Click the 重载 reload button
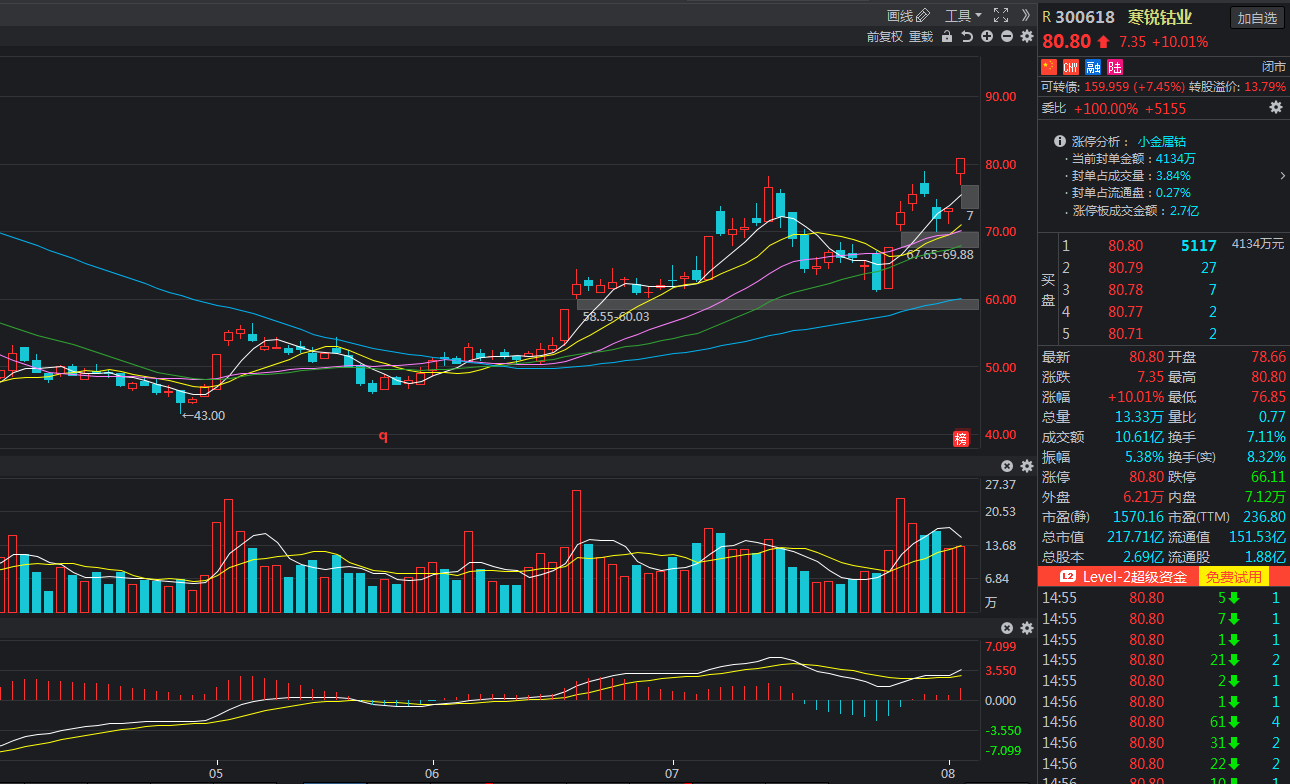 coord(921,37)
